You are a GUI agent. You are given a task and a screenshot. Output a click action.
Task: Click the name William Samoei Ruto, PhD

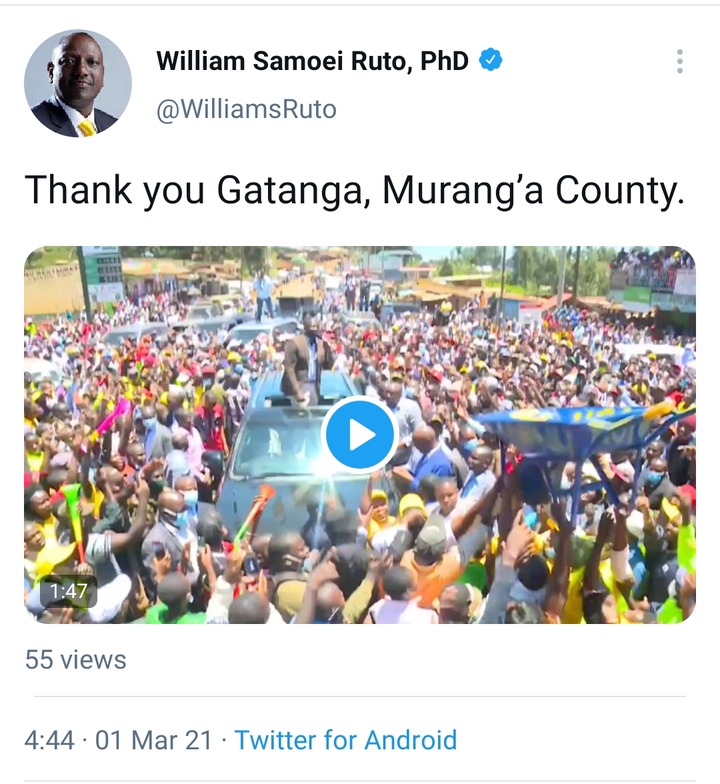(x=312, y=61)
